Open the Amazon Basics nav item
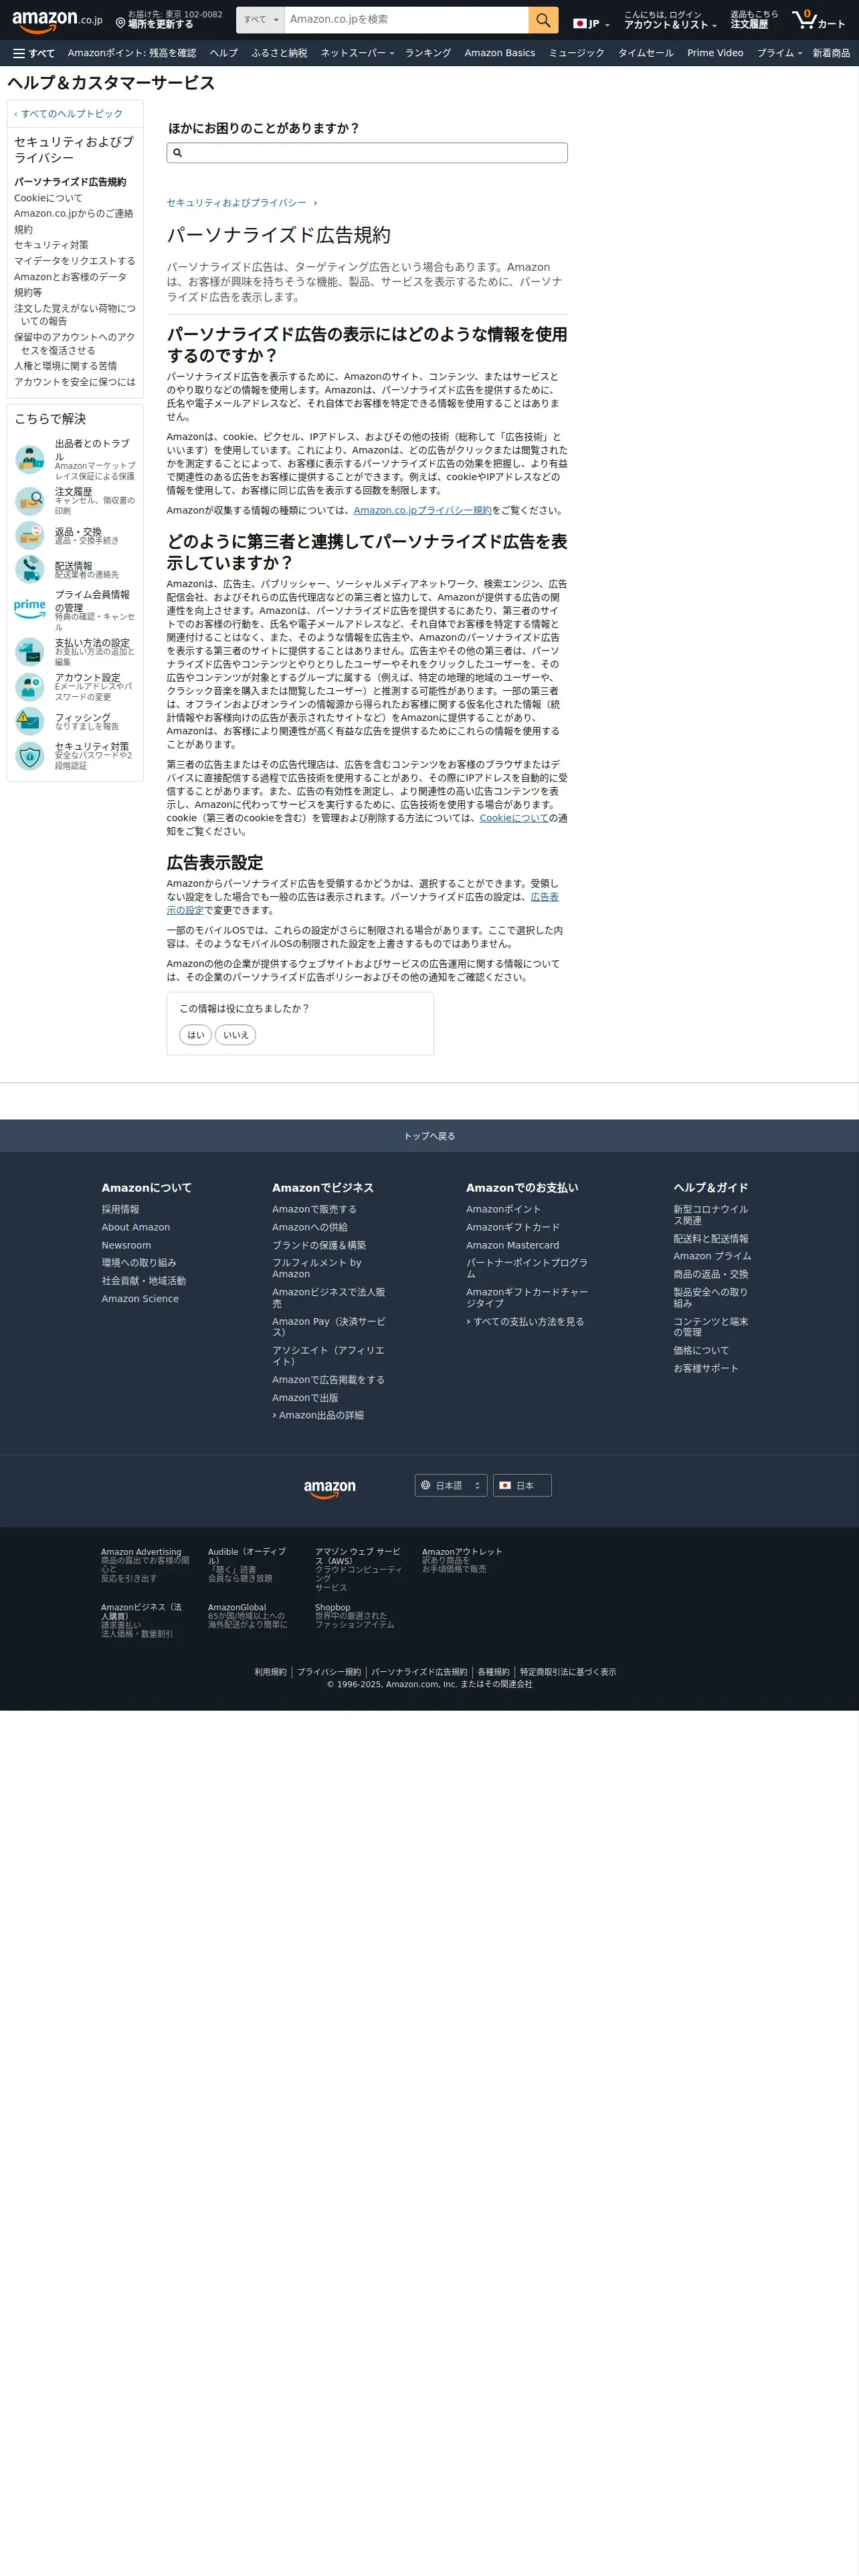This screenshot has height=2576, width=859. click(x=500, y=53)
